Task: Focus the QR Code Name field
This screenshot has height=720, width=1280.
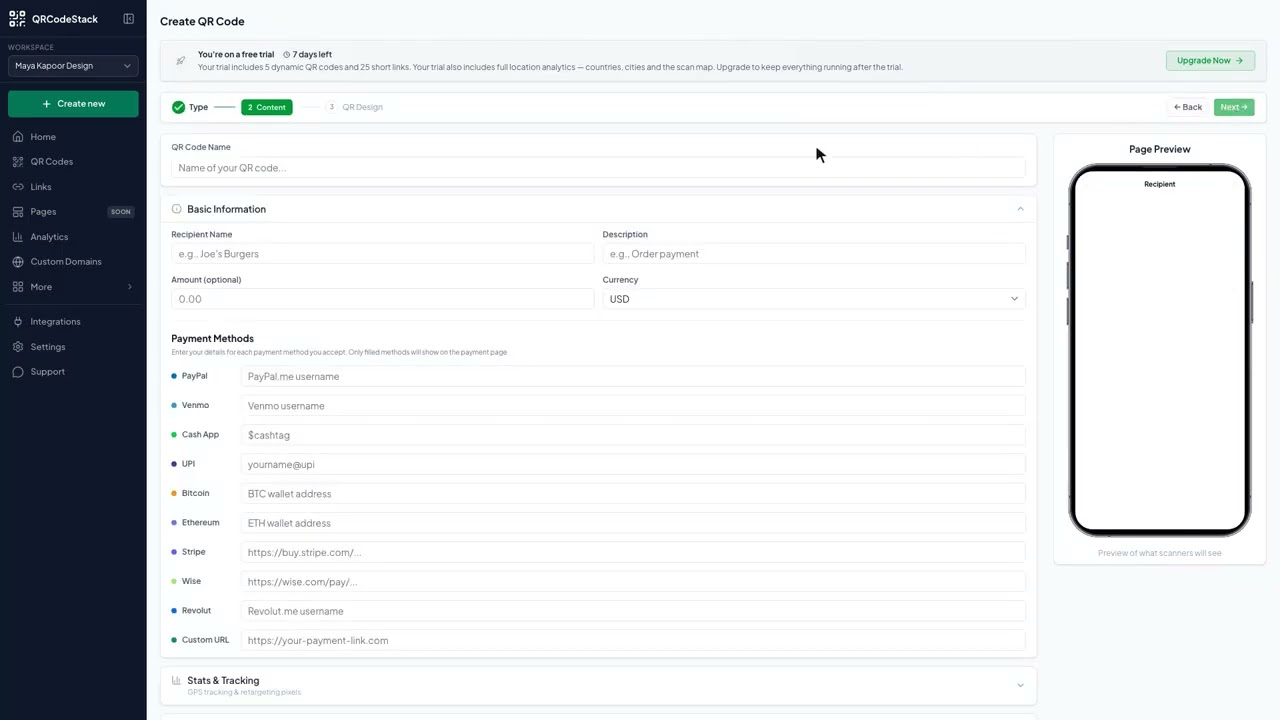Action: tap(598, 168)
